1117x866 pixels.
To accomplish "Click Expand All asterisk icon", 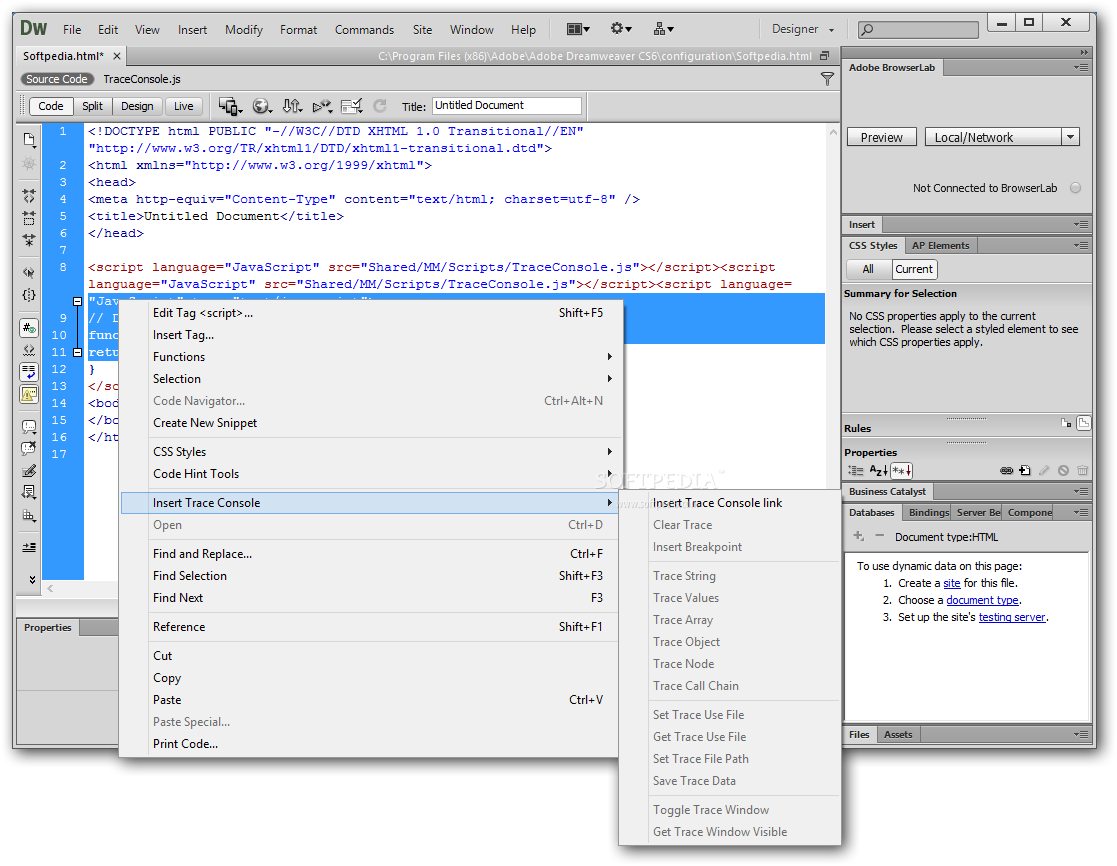I will click(x=28, y=240).
